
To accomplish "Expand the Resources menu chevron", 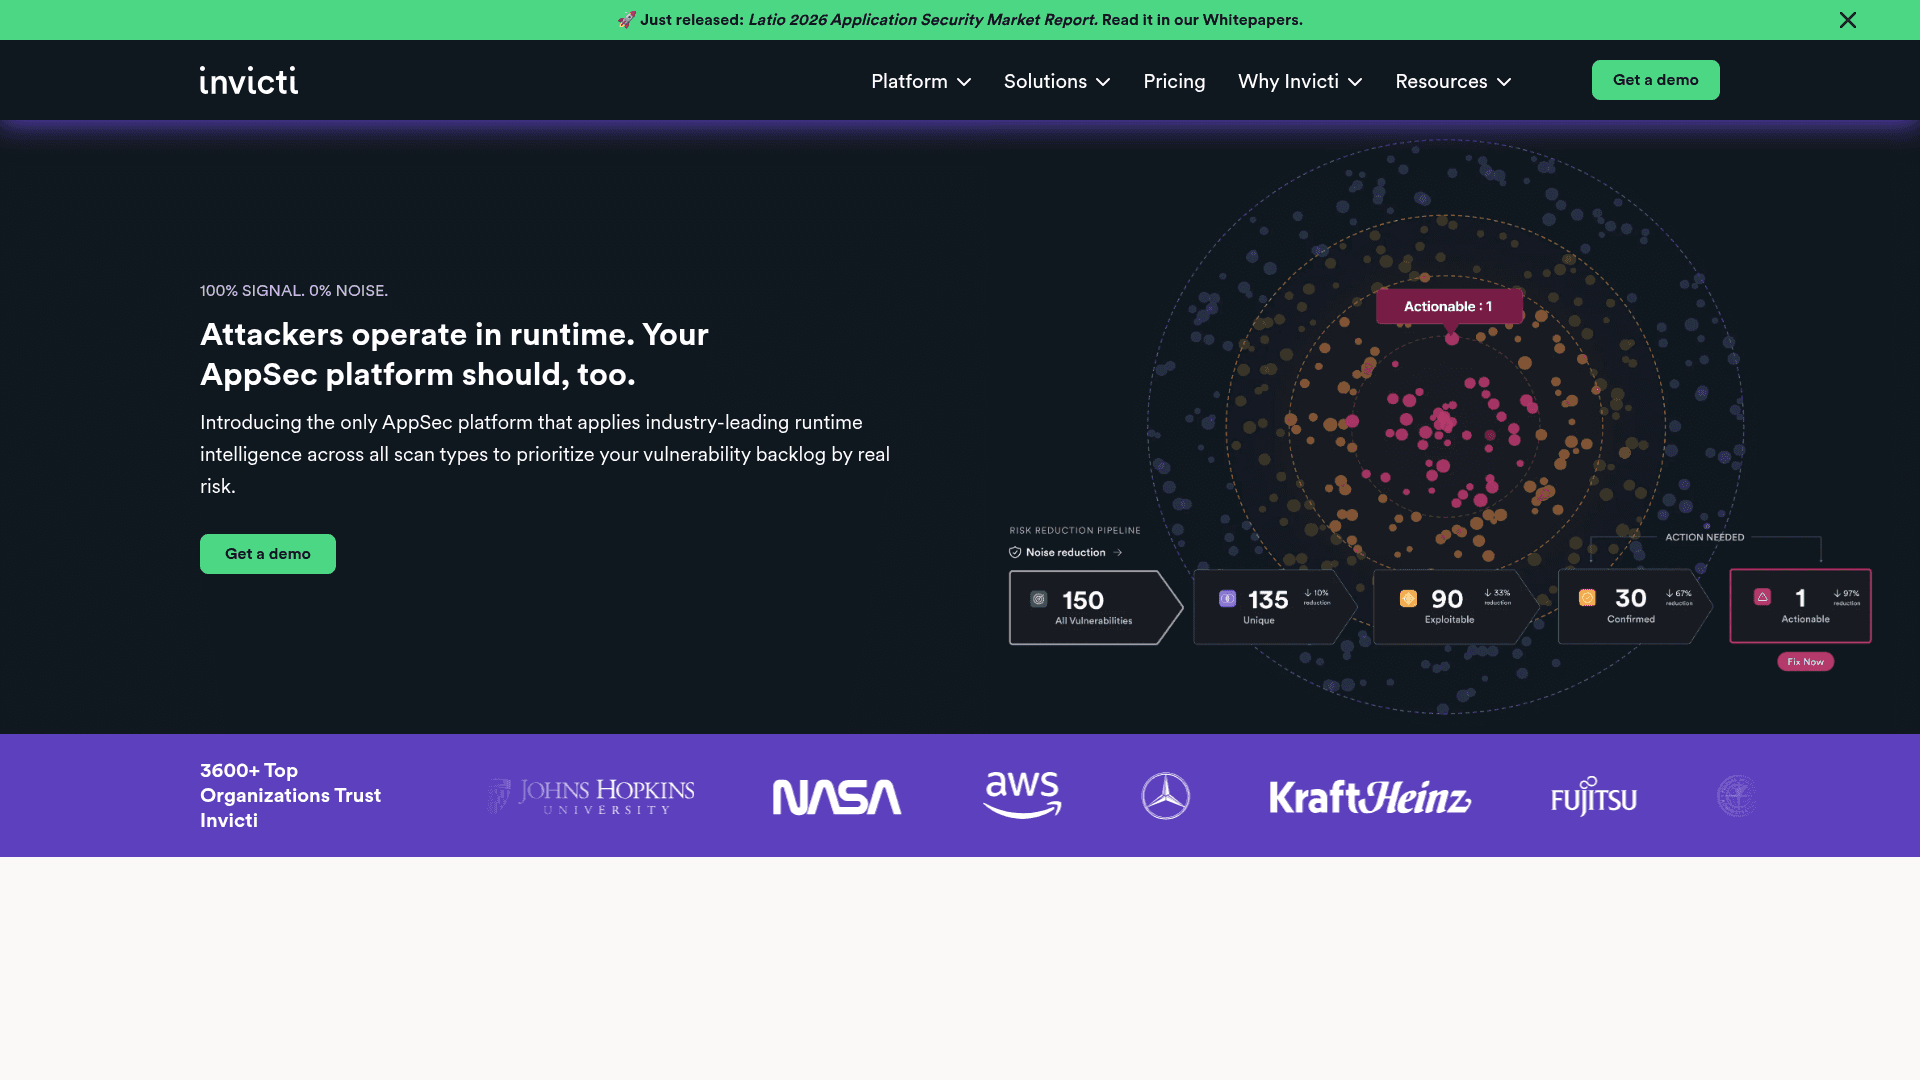I will click(x=1504, y=82).
